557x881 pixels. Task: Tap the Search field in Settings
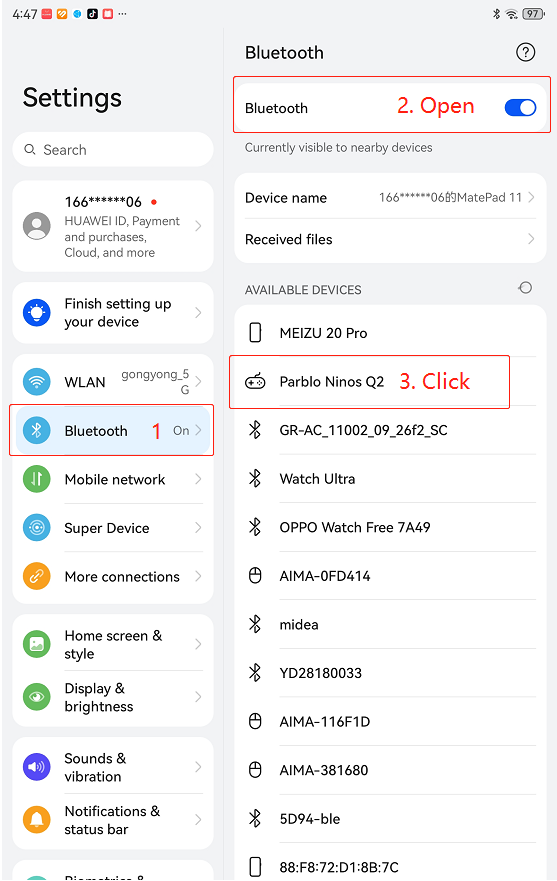click(113, 149)
